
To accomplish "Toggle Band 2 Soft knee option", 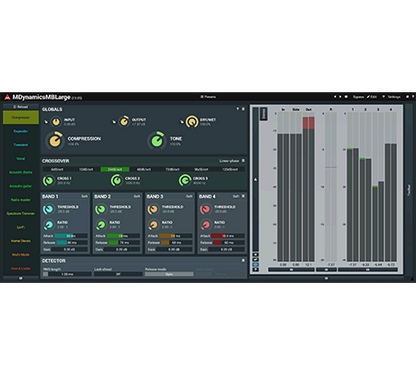I will 137,196.
